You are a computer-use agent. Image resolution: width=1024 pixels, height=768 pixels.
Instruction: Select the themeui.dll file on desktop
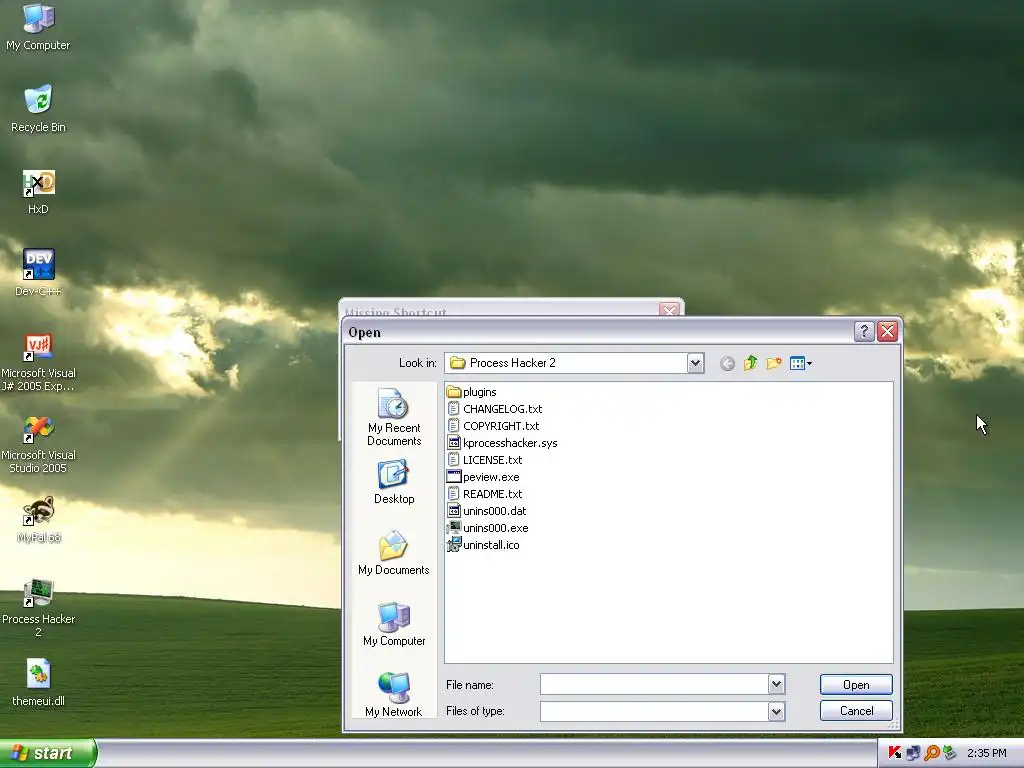pos(38,682)
